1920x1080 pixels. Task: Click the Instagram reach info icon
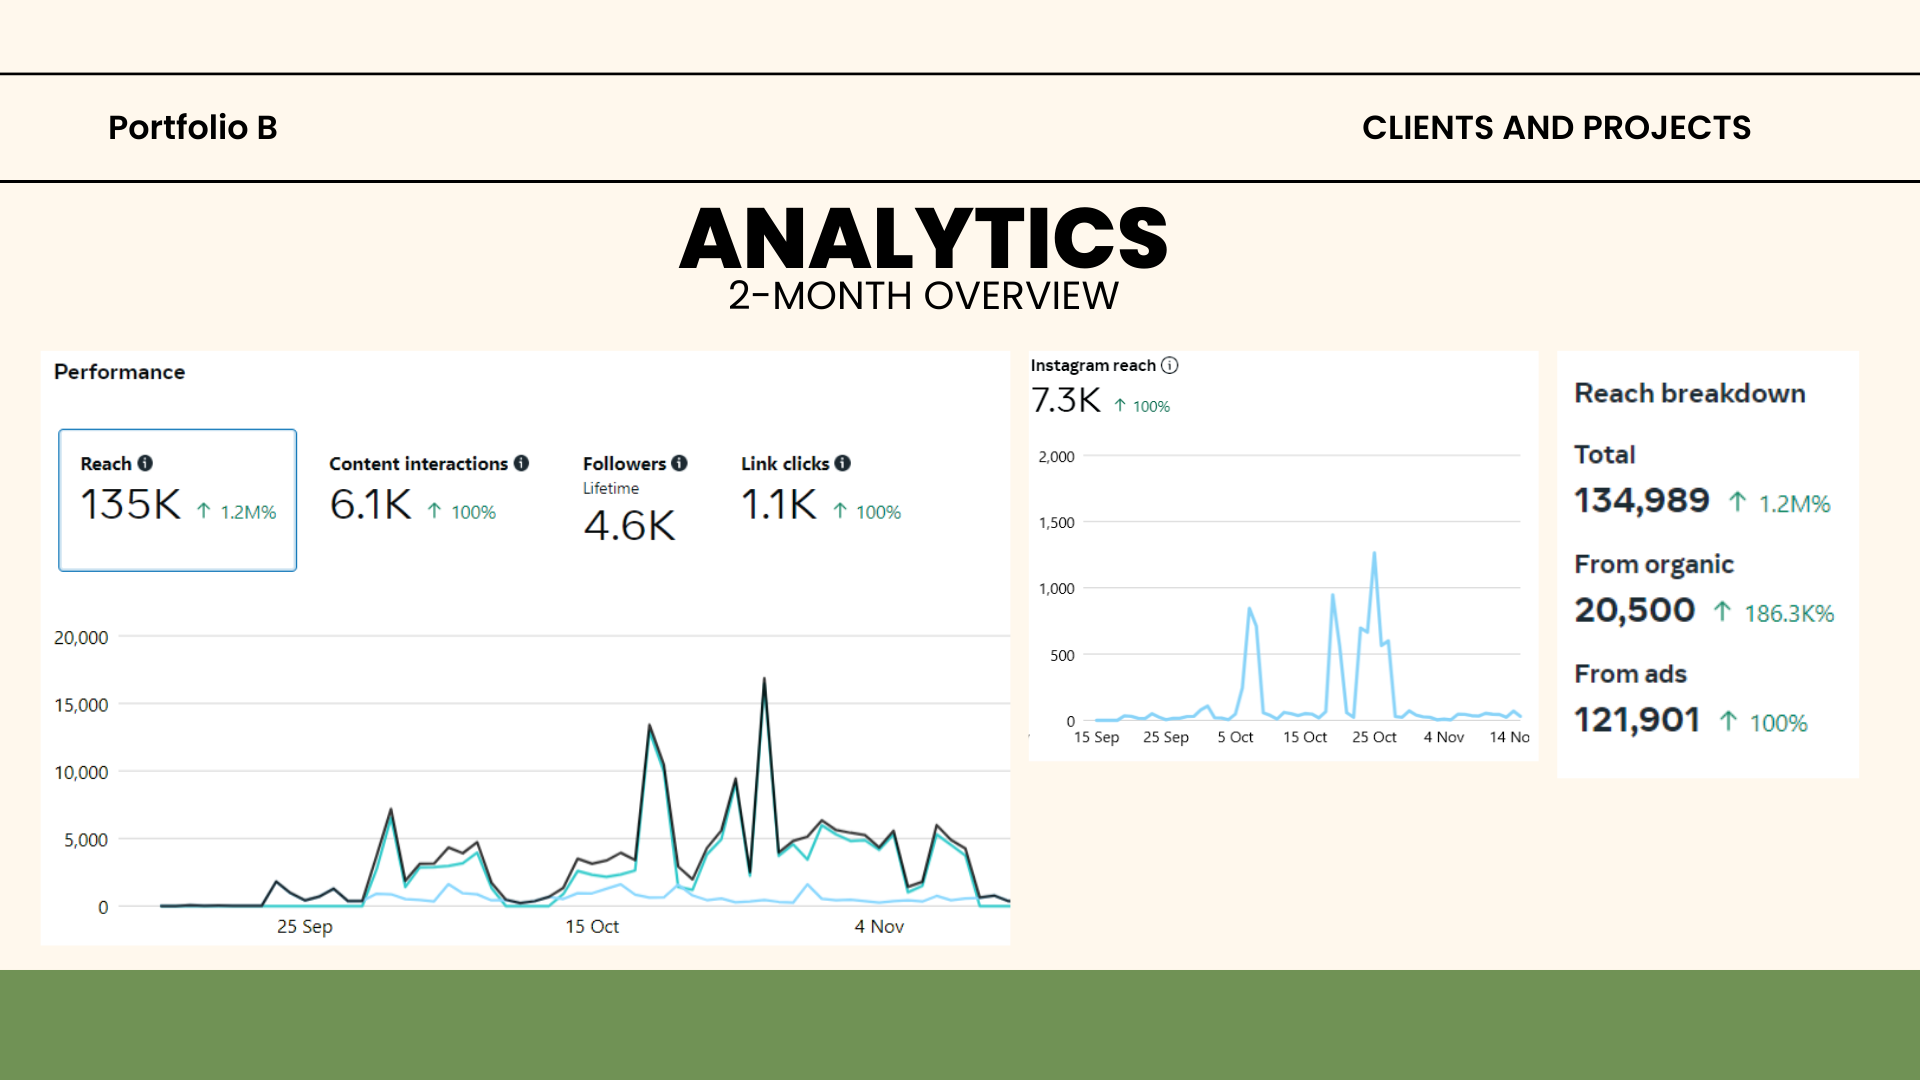[x=1169, y=365]
